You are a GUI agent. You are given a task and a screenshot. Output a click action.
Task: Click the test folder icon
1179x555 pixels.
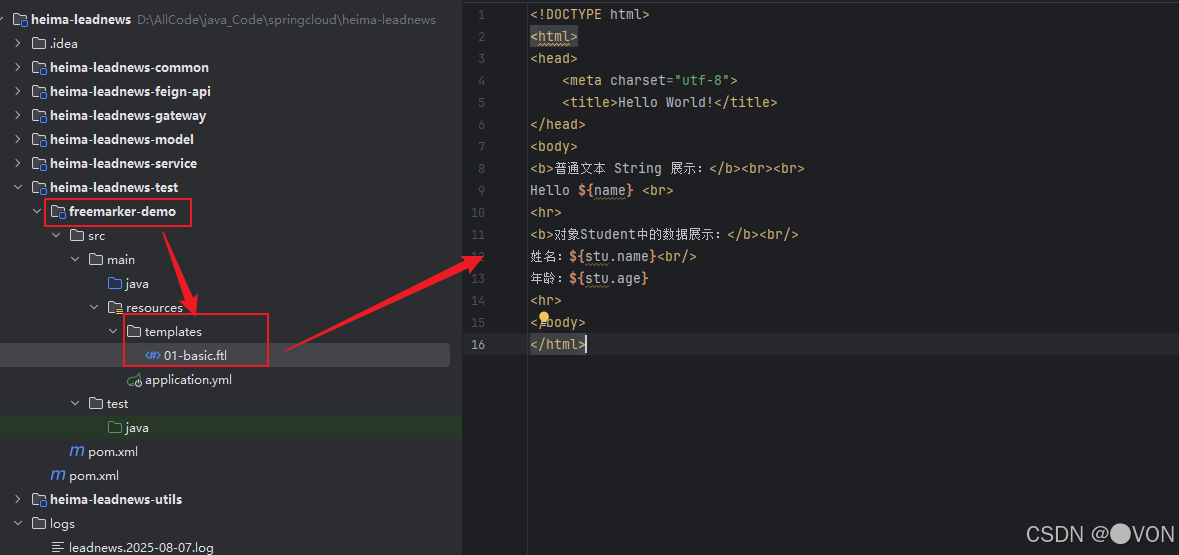[95, 404]
